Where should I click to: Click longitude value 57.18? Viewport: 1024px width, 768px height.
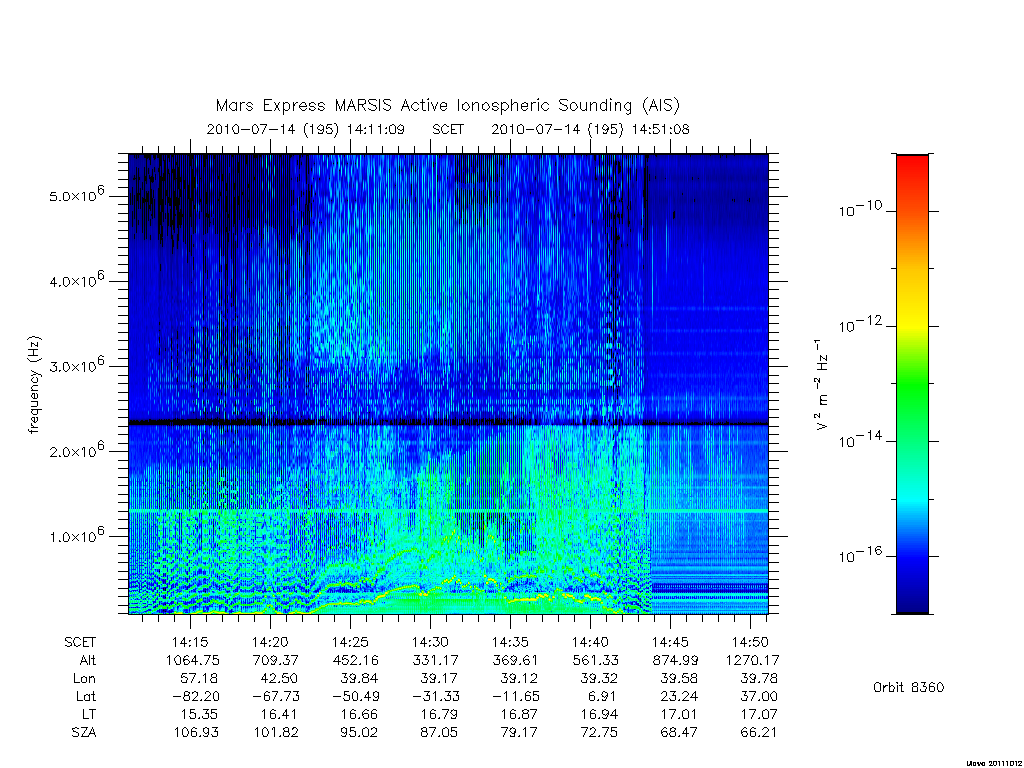[x=199, y=679]
